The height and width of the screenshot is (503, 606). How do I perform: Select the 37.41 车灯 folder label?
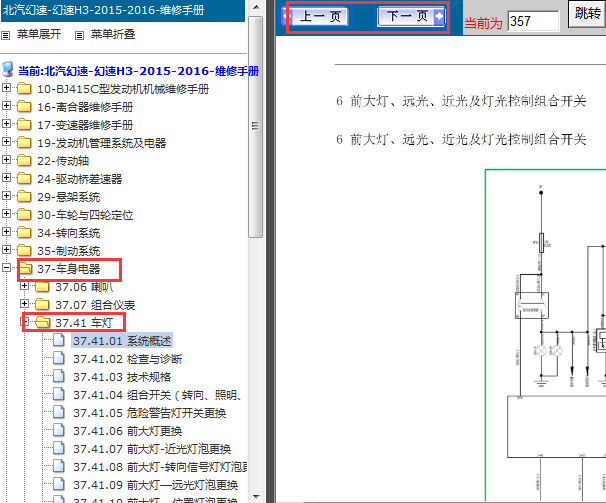(x=84, y=323)
